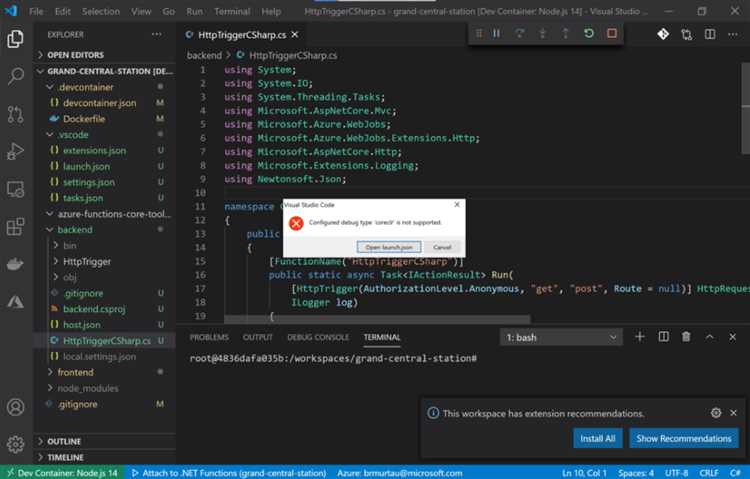Dismiss the extension recommendations notification

coord(733,412)
